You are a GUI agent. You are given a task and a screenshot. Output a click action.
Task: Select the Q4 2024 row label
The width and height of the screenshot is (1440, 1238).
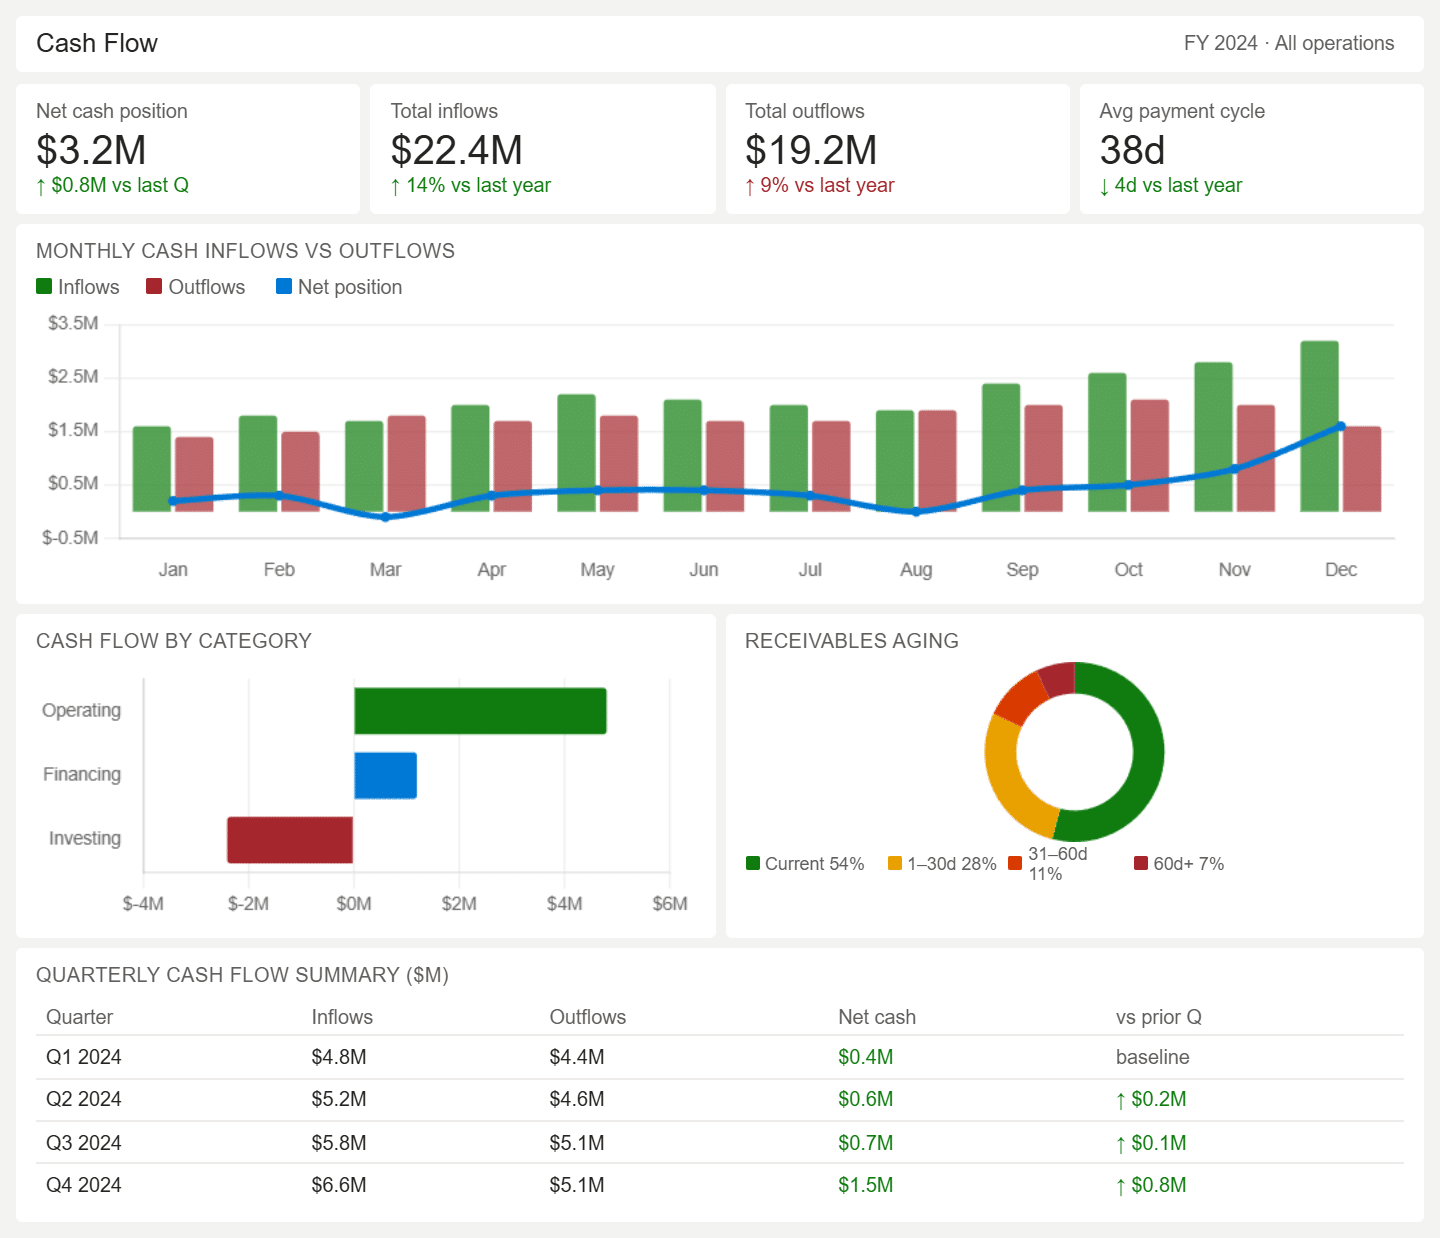click(x=84, y=1185)
